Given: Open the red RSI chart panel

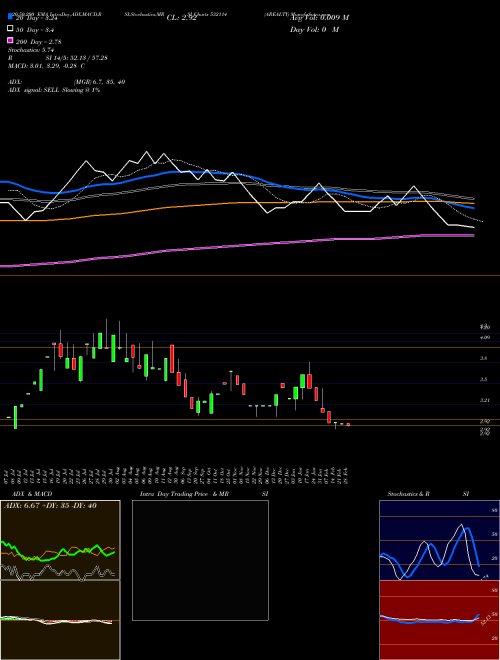Looking at the screenshot, I should click(439, 620).
